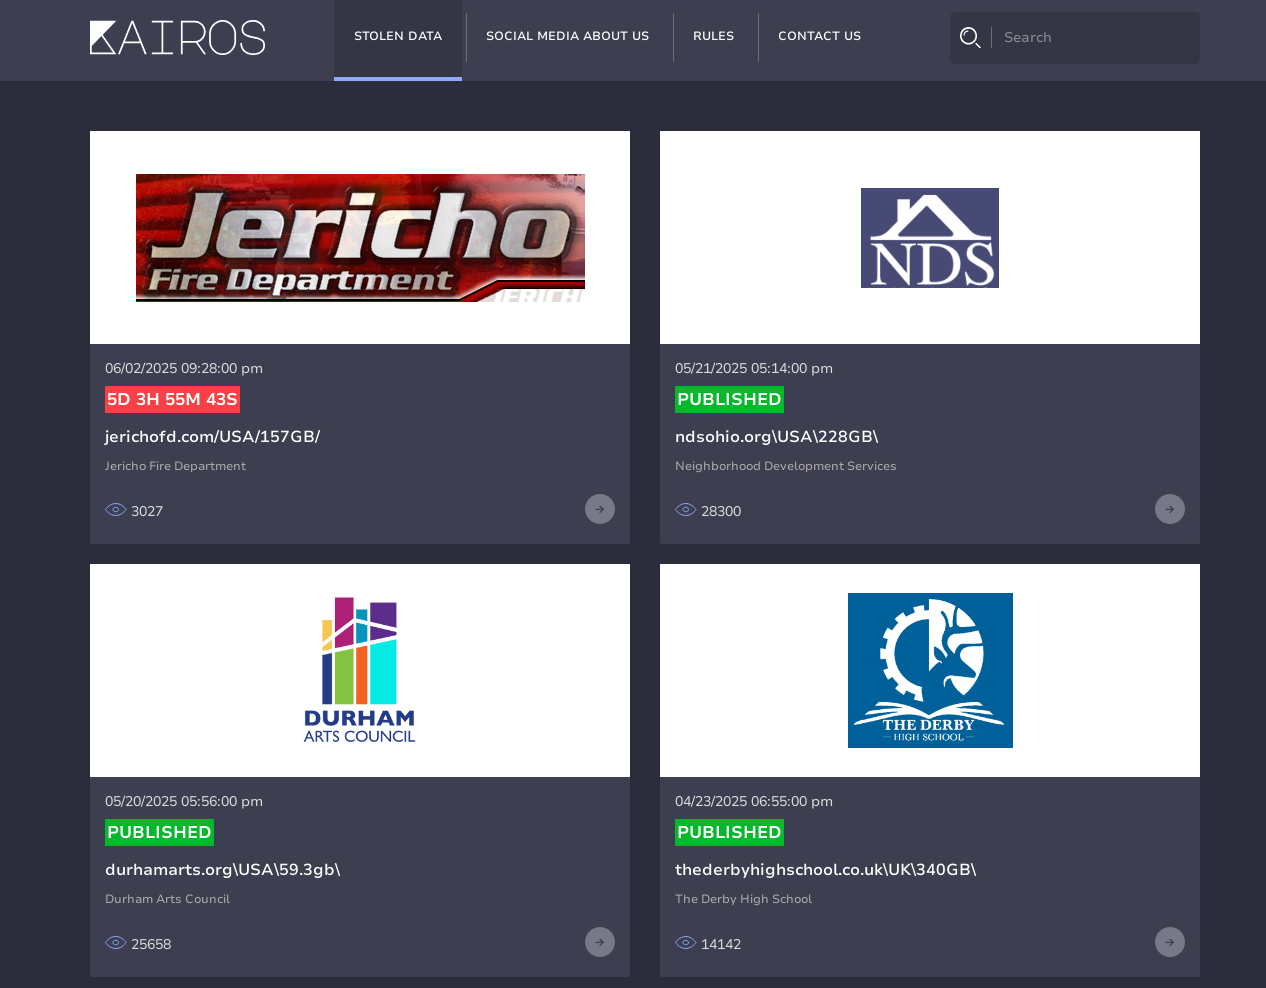Click the view count 3027

[x=147, y=511]
